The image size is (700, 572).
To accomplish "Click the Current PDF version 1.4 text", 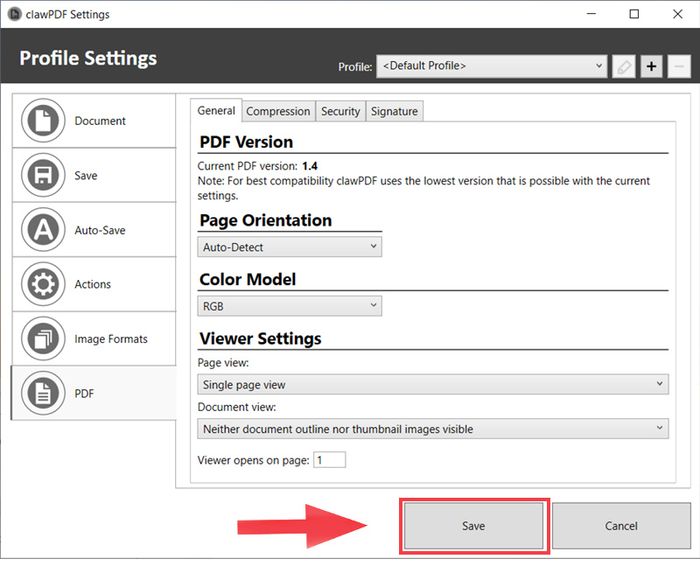I will point(258,166).
